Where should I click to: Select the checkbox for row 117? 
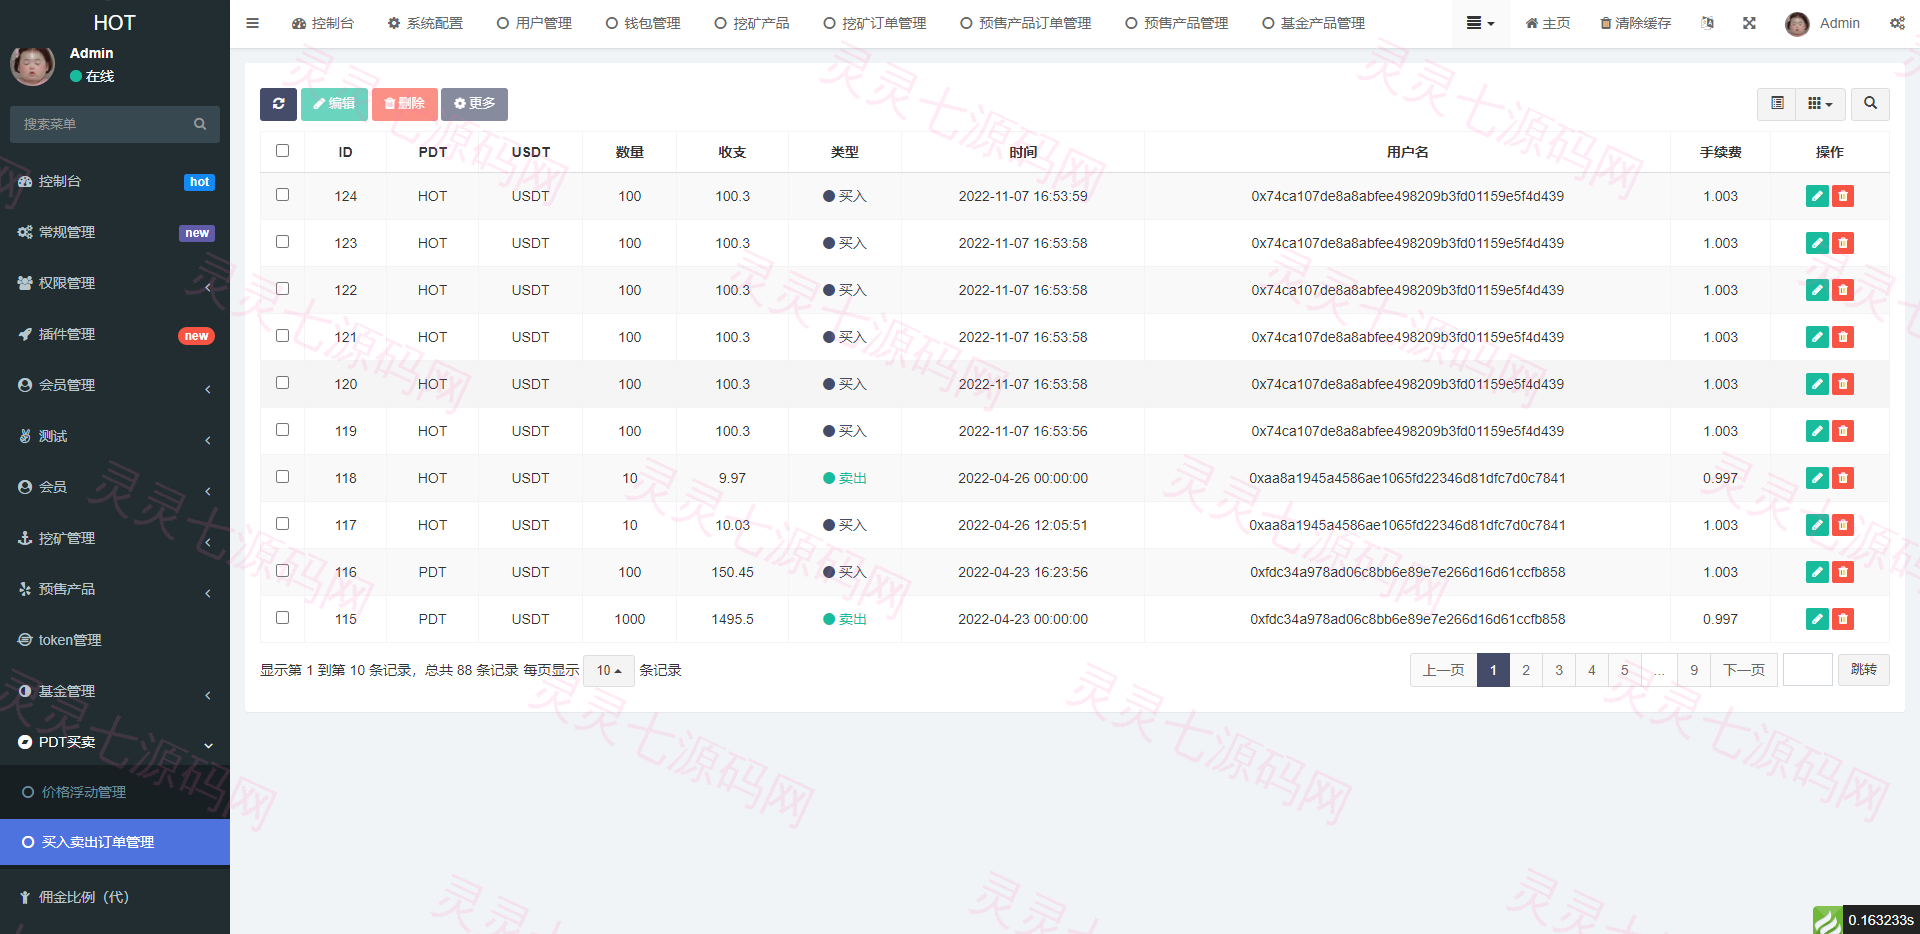[x=282, y=524]
